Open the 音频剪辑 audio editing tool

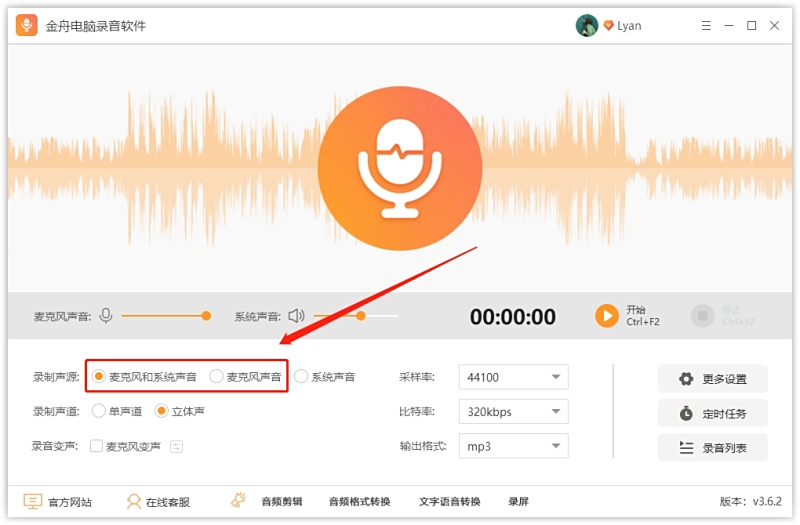282,502
